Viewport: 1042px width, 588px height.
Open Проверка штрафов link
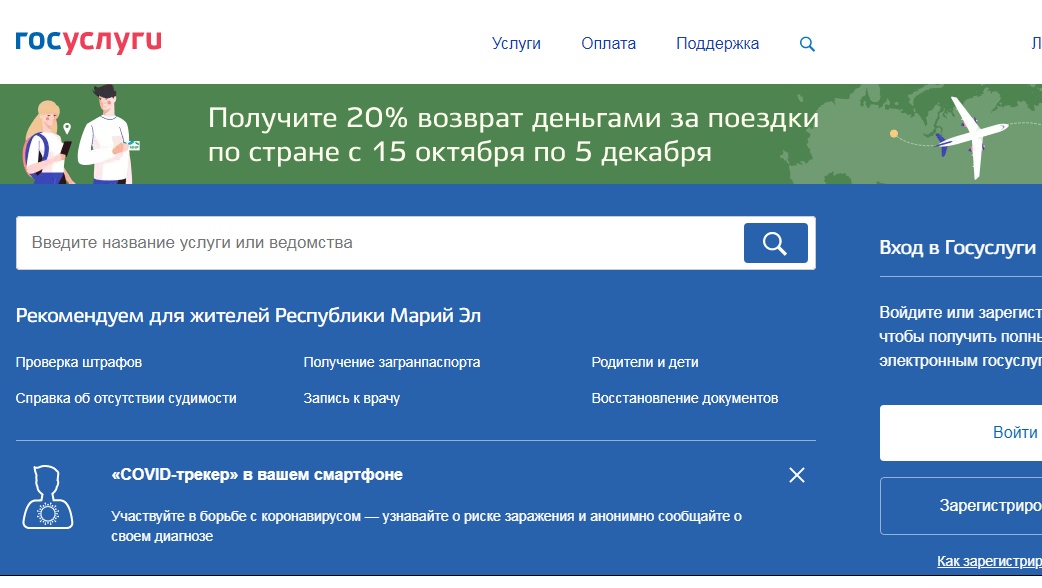click(x=79, y=362)
